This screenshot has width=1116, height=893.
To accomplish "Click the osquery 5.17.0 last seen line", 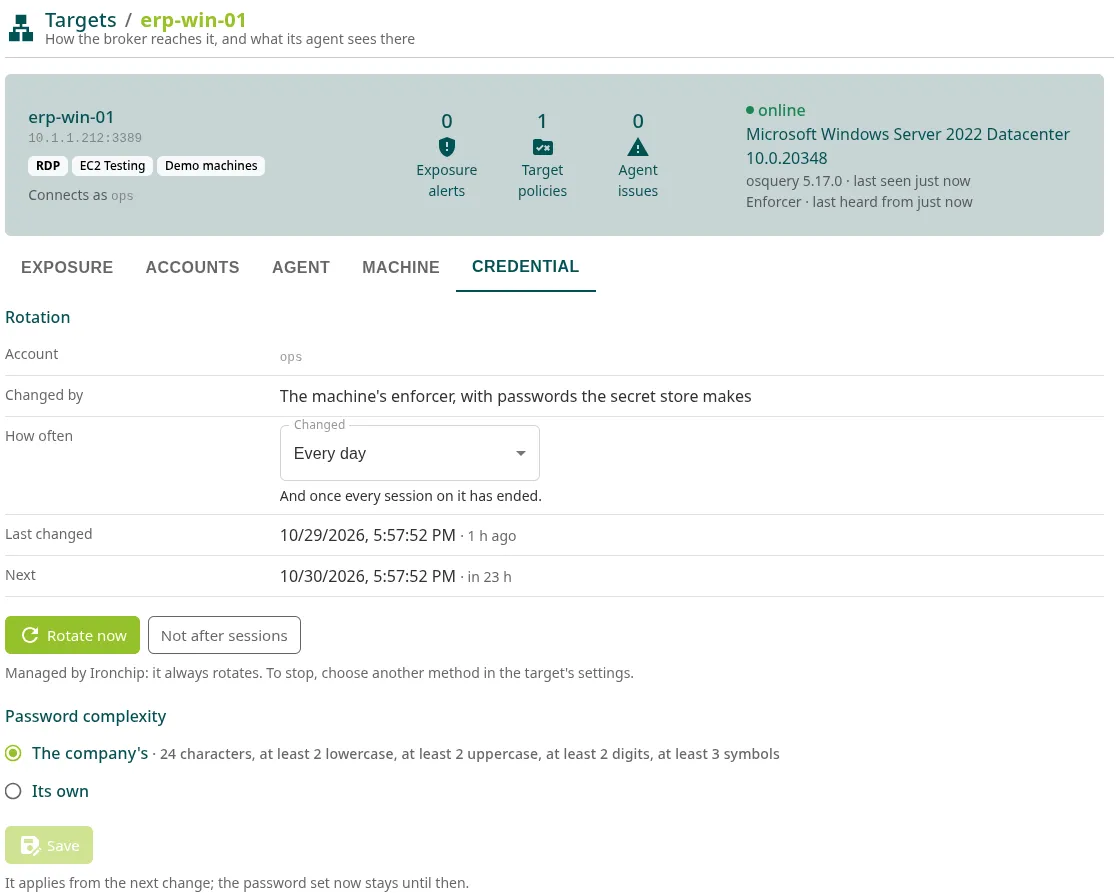I will click(x=858, y=181).
